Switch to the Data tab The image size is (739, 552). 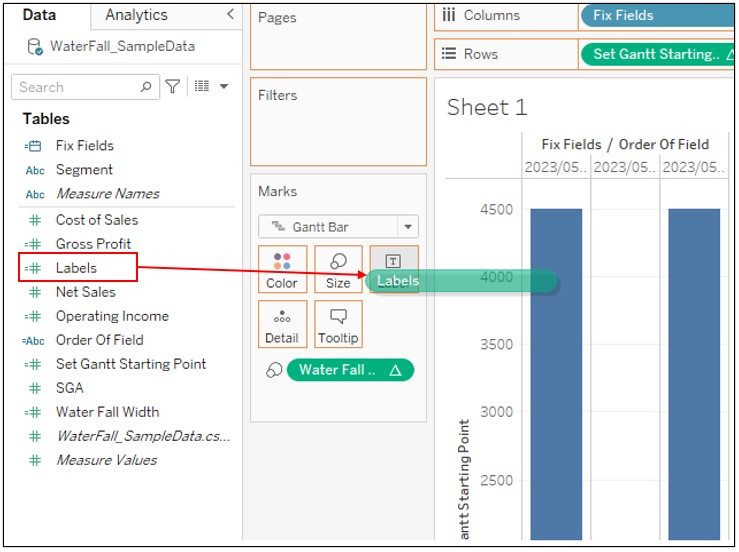[x=40, y=15]
